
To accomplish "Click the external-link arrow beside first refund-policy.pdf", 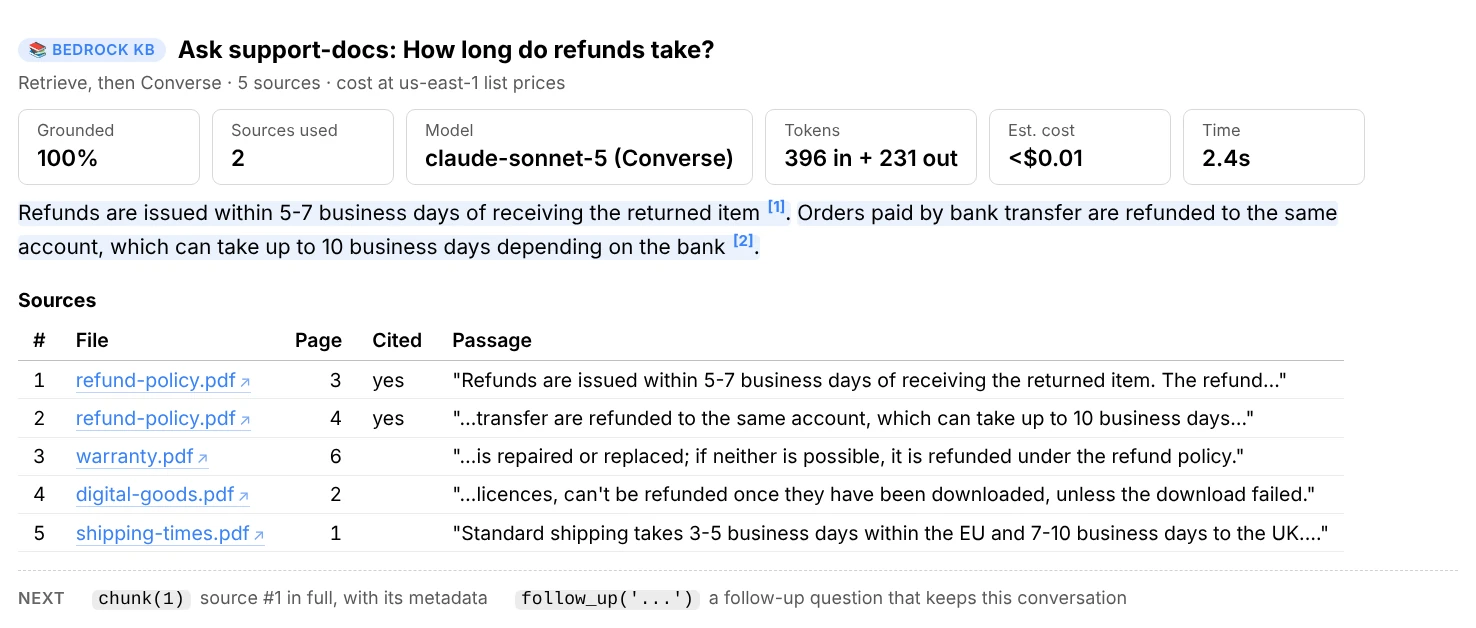I will tap(245, 382).
